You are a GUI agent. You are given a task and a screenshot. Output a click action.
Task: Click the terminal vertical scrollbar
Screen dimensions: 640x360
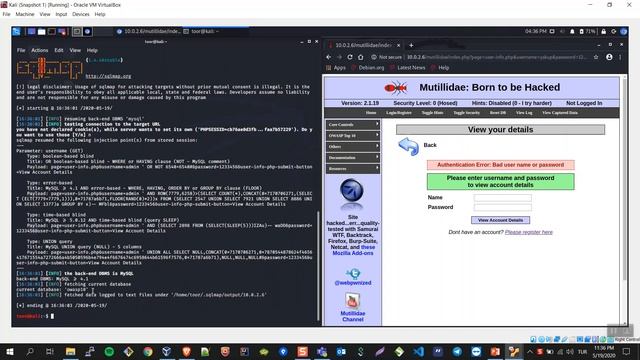[x=318, y=265]
